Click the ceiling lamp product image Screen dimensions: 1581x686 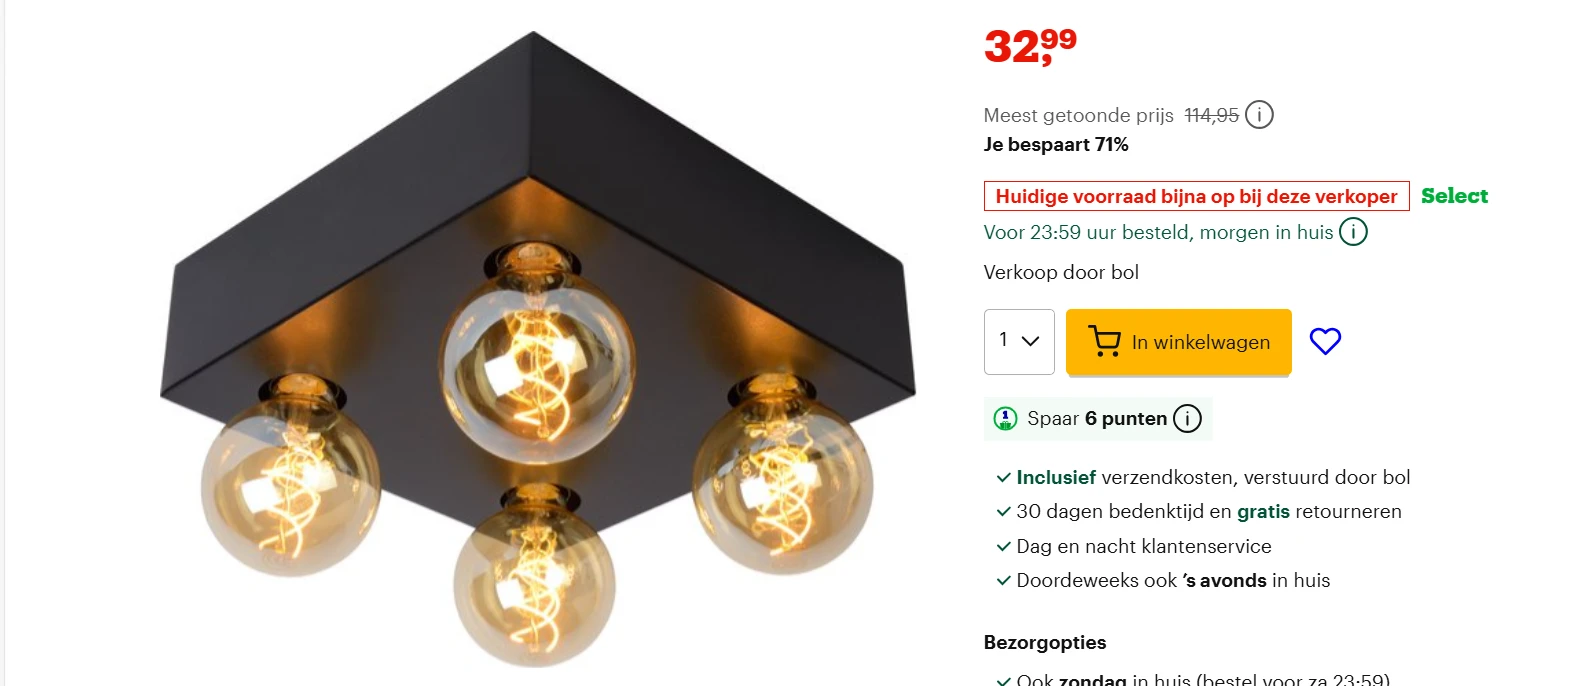pyautogui.click(x=538, y=348)
